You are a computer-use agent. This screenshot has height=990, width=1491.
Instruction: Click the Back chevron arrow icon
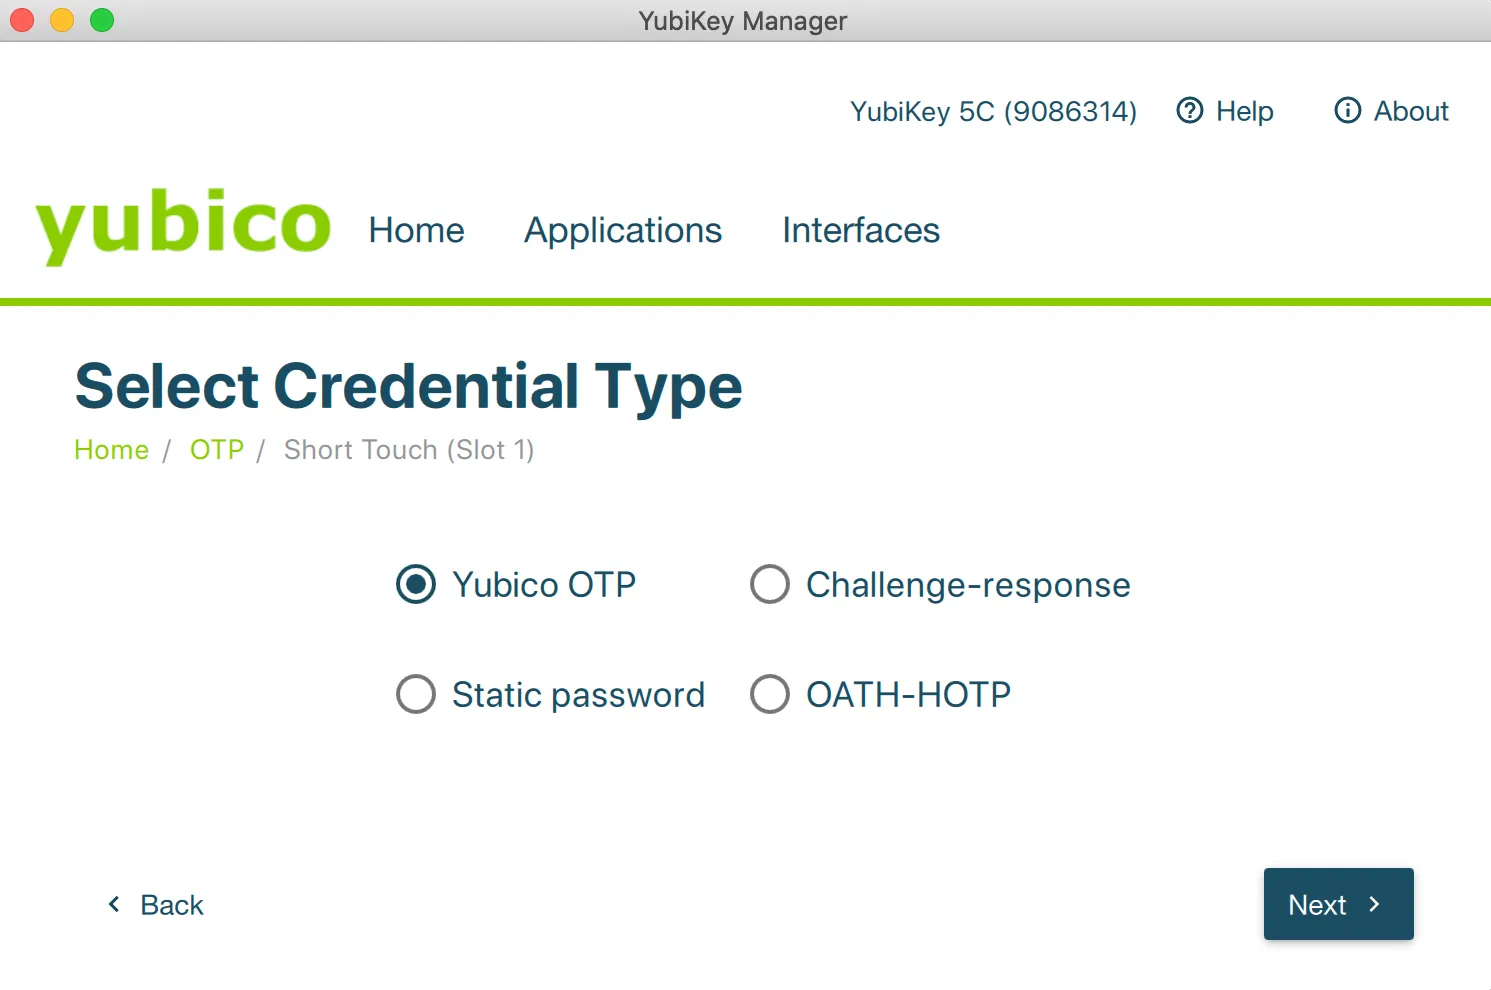[x=114, y=904]
